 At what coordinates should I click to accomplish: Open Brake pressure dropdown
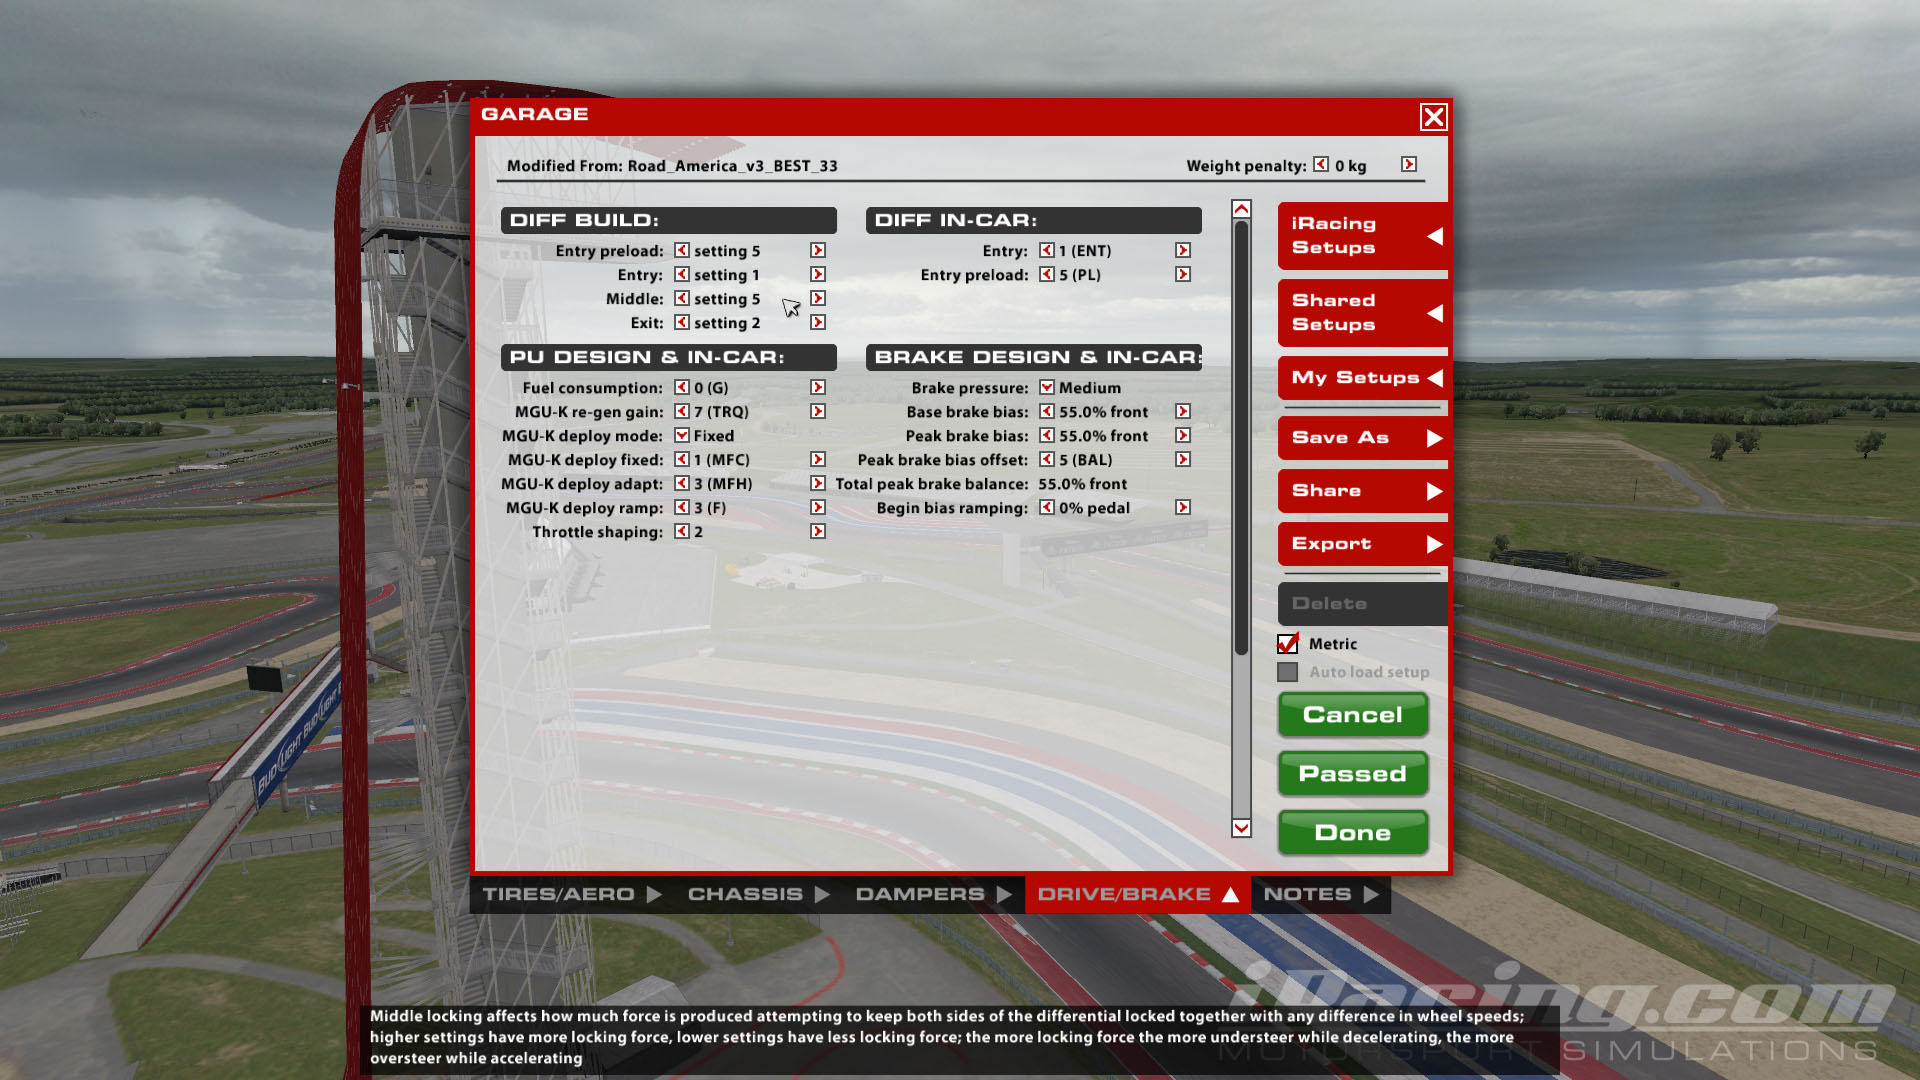click(1047, 387)
